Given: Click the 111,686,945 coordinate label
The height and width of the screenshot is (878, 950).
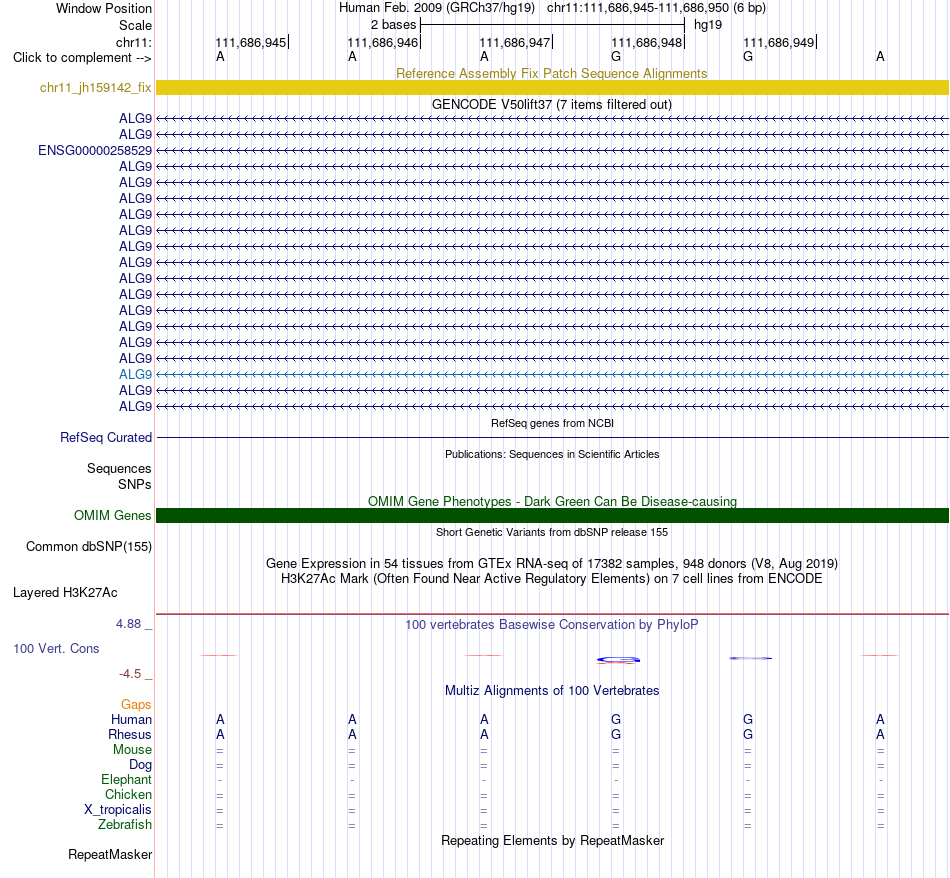Looking at the screenshot, I should [x=250, y=42].
